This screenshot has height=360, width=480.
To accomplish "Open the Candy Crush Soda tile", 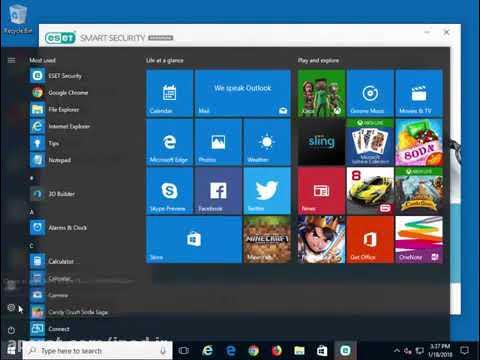I will coord(419,142).
